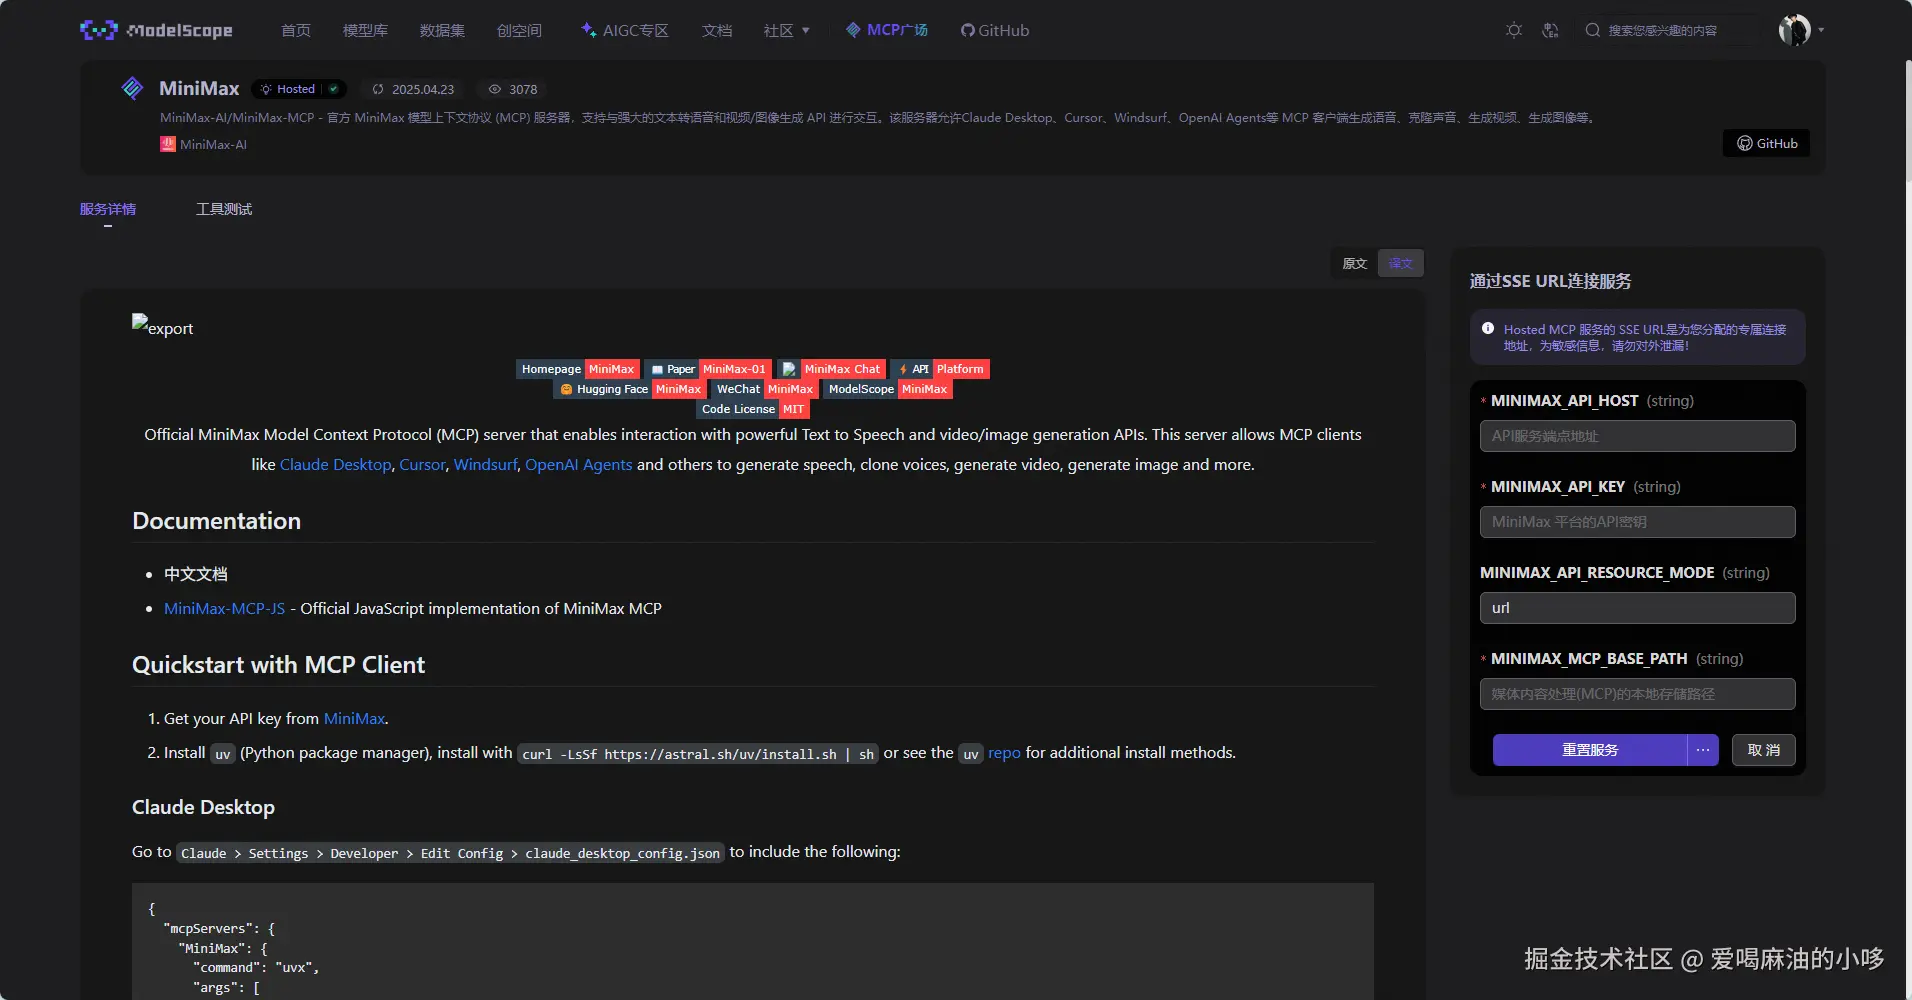The image size is (1912, 1000).
Task: Open the Cursor link
Action: click(x=422, y=464)
